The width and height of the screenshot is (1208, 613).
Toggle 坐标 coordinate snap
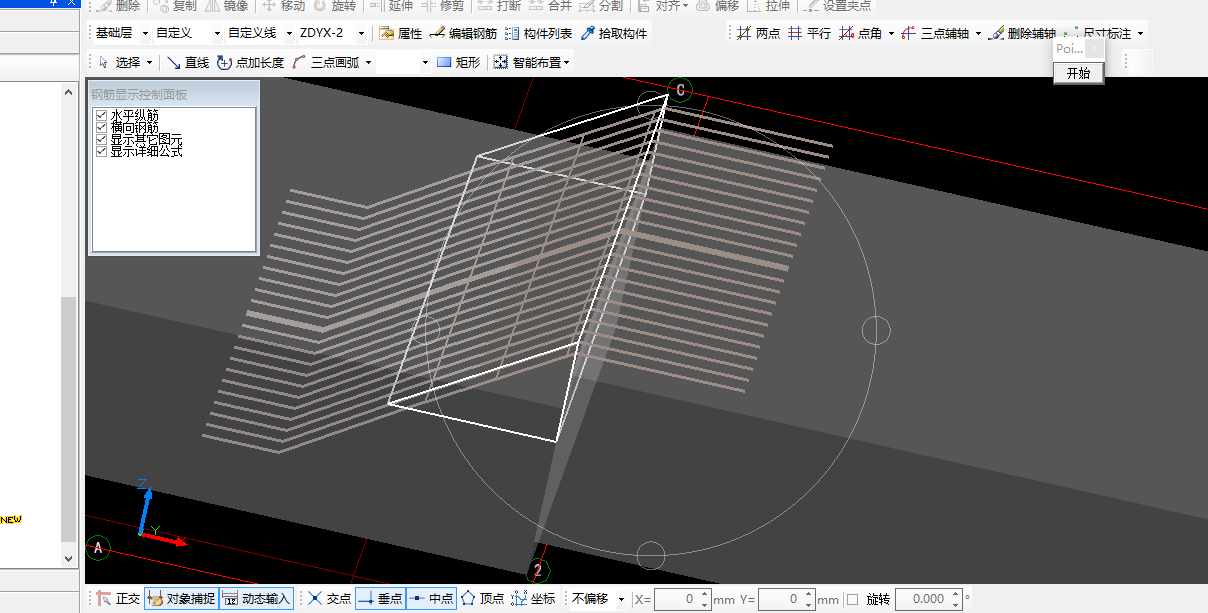(533, 599)
